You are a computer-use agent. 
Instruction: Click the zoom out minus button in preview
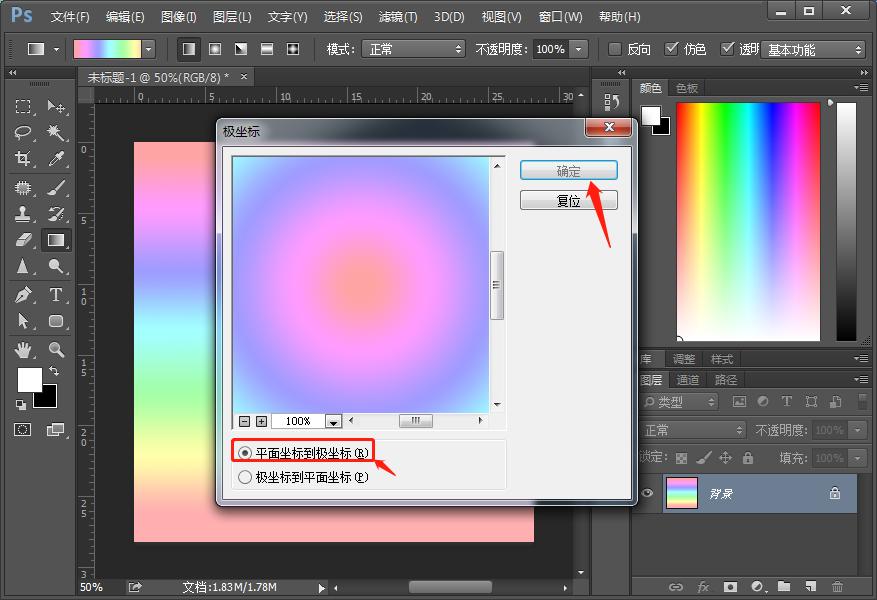pos(244,422)
